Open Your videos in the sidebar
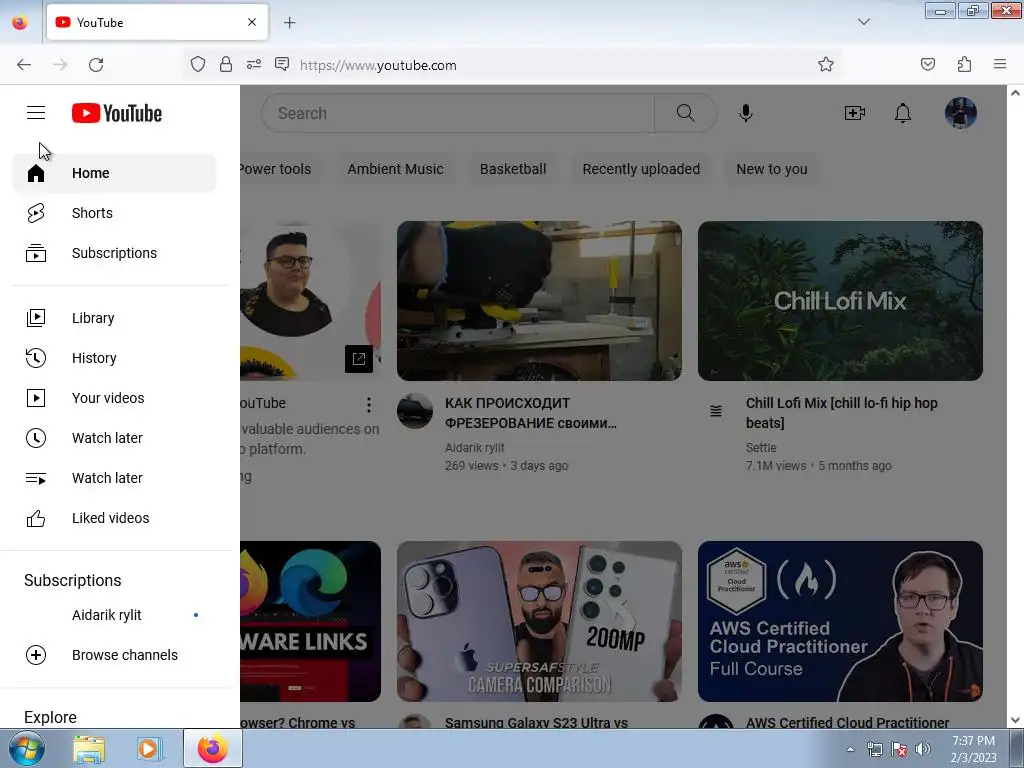1024x768 pixels. tap(114, 398)
